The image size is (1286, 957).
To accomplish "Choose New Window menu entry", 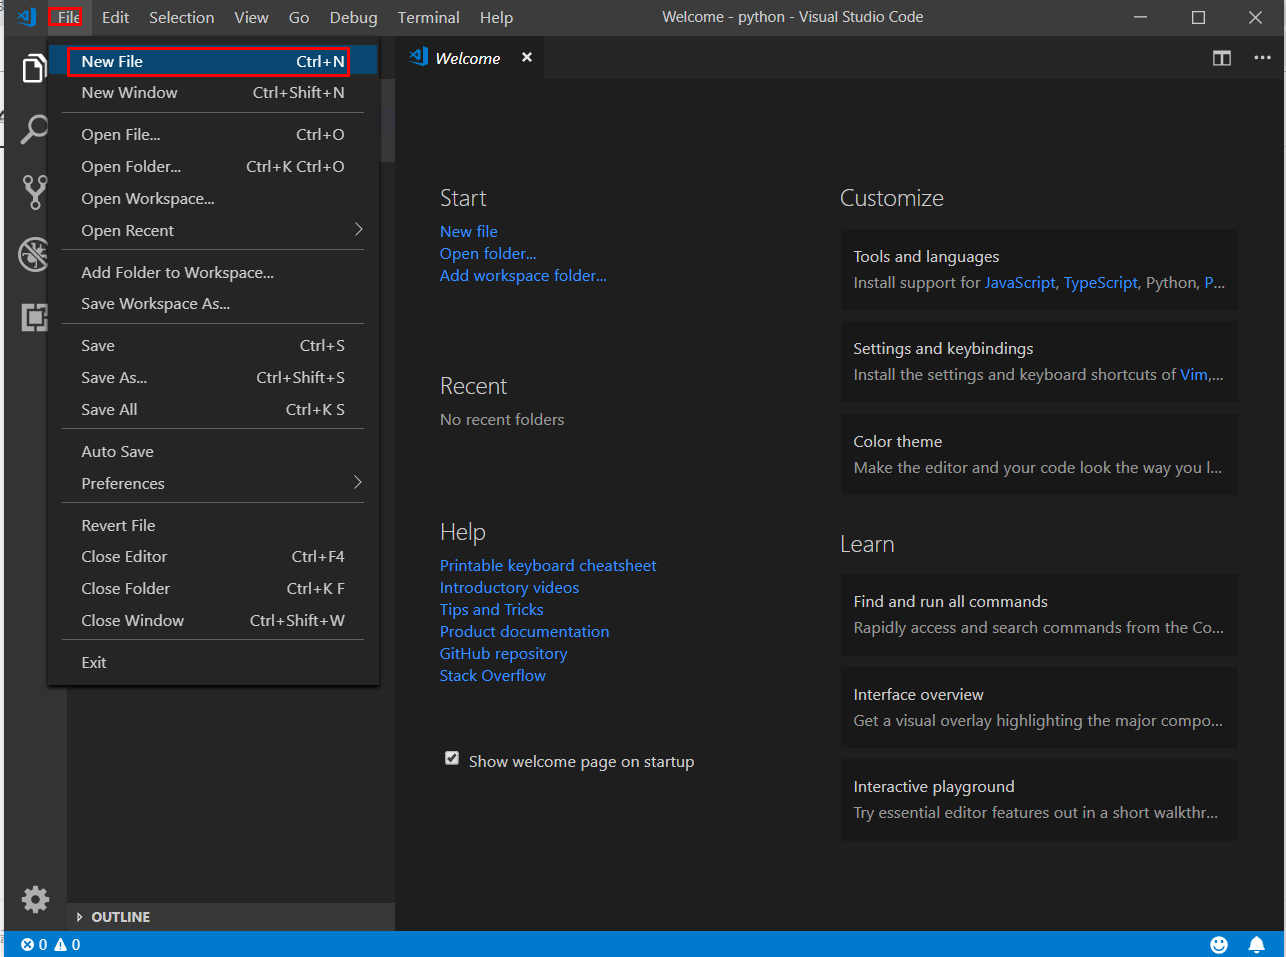I will pyautogui.click(x=213, y=92).
